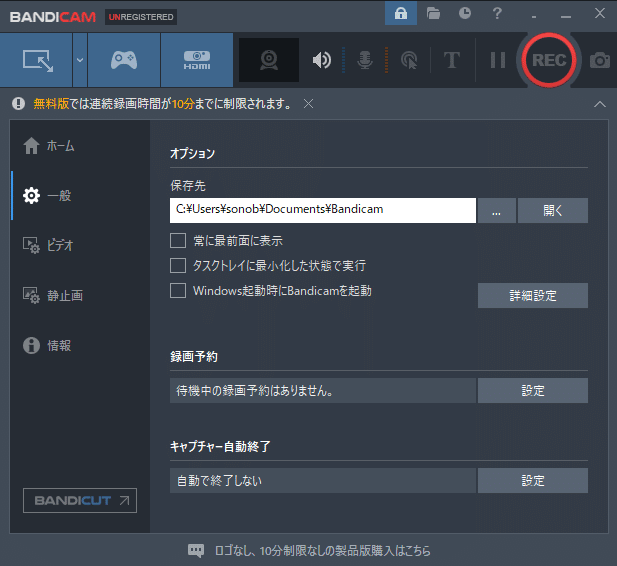Select the HDMI device recording mode
This screenshot has width=617, height=566.
coord(197,60)
